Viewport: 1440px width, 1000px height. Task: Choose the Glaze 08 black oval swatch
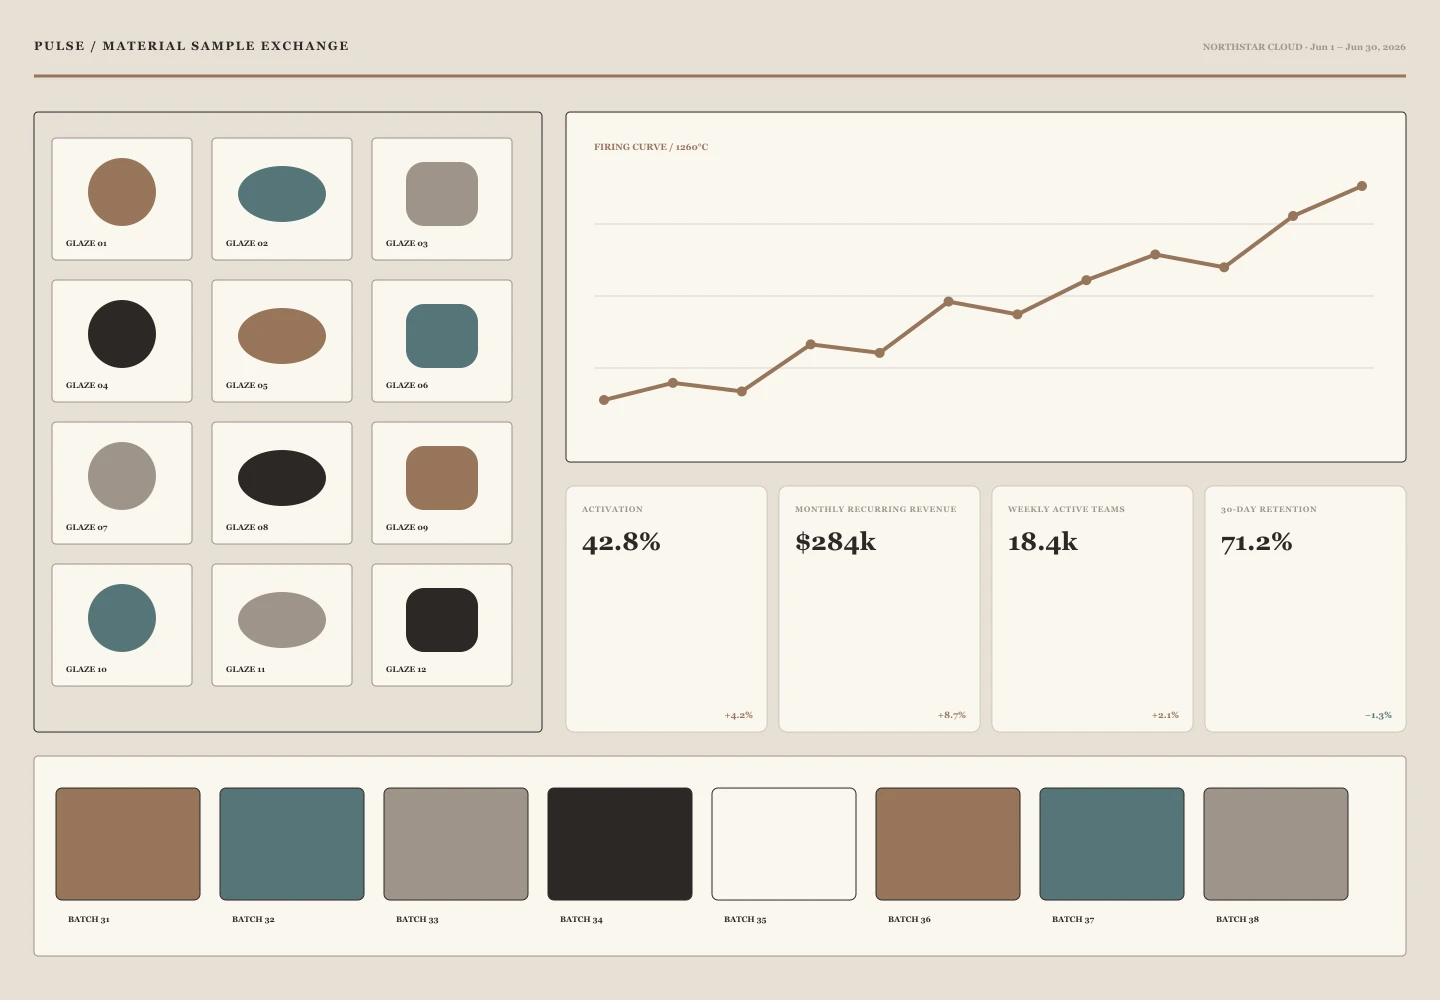(282, 478)
